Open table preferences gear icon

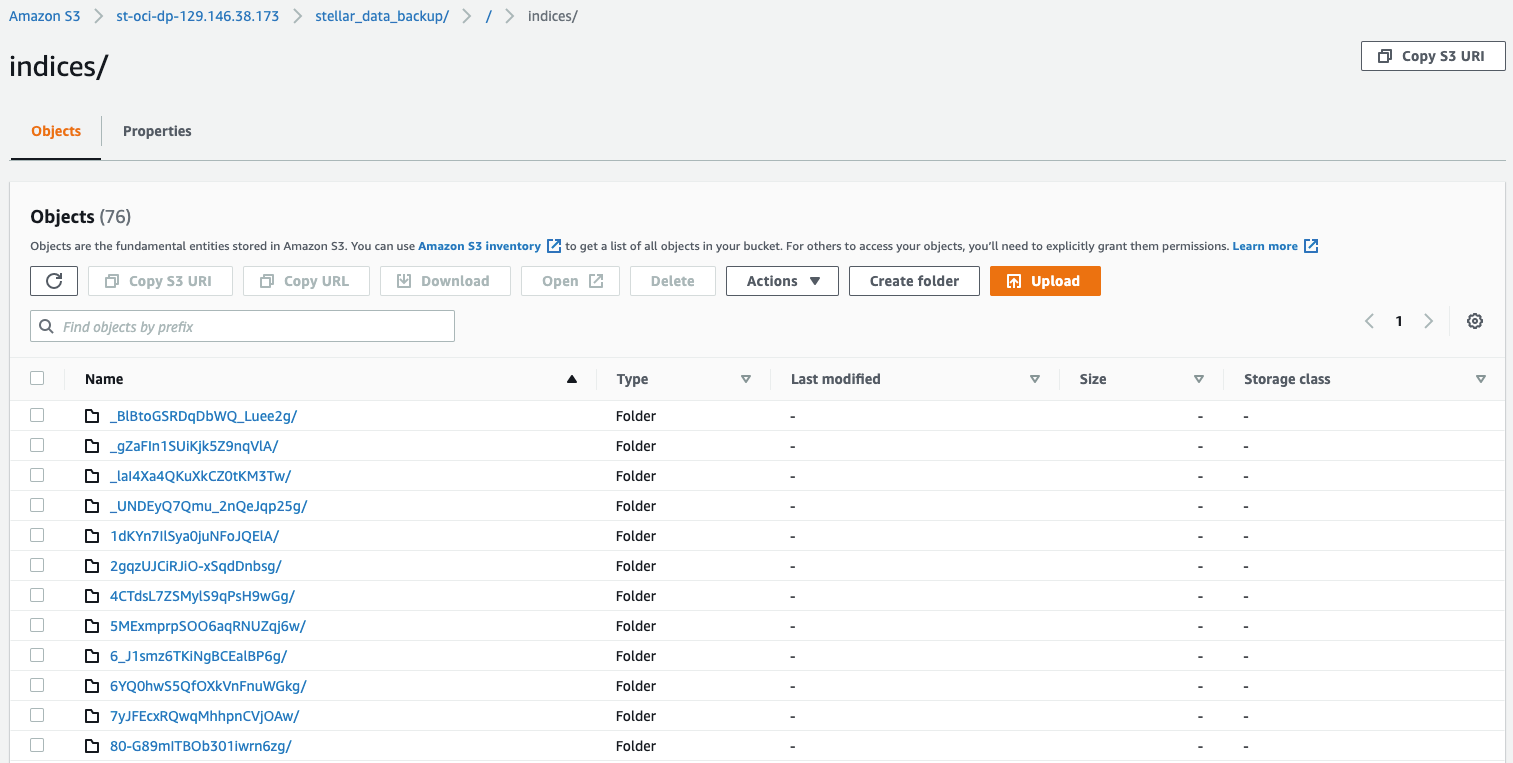tap(1474, 321)
